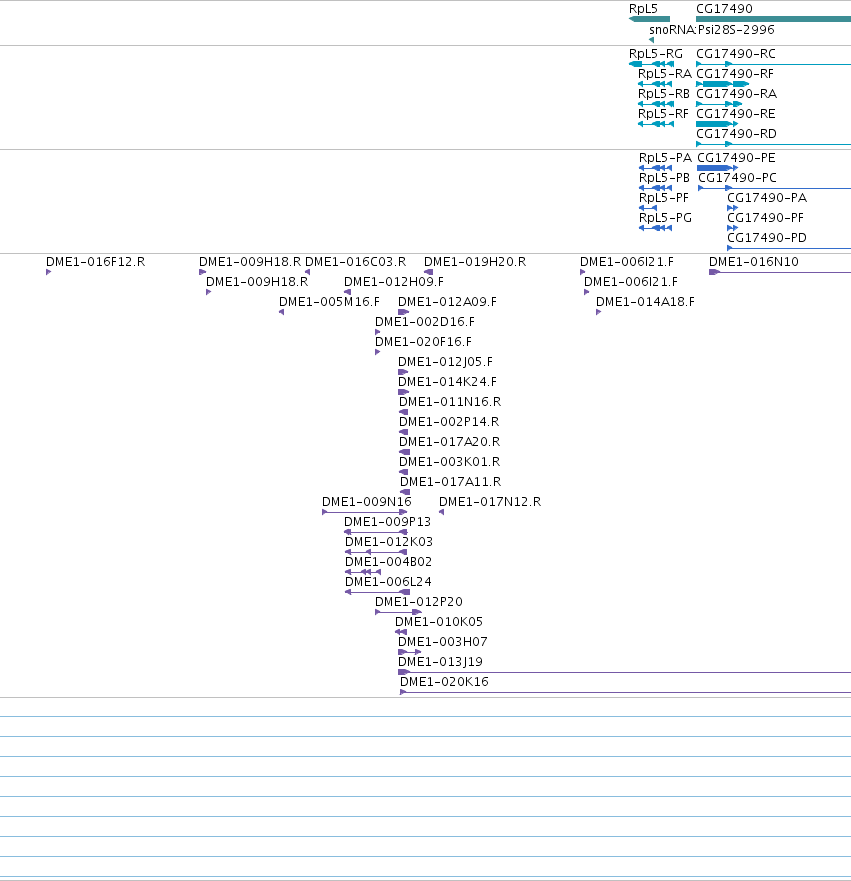This screenshot has height=881, width=851.
Task: Select the DME1-016F12.R read
Action: [49, 272]
